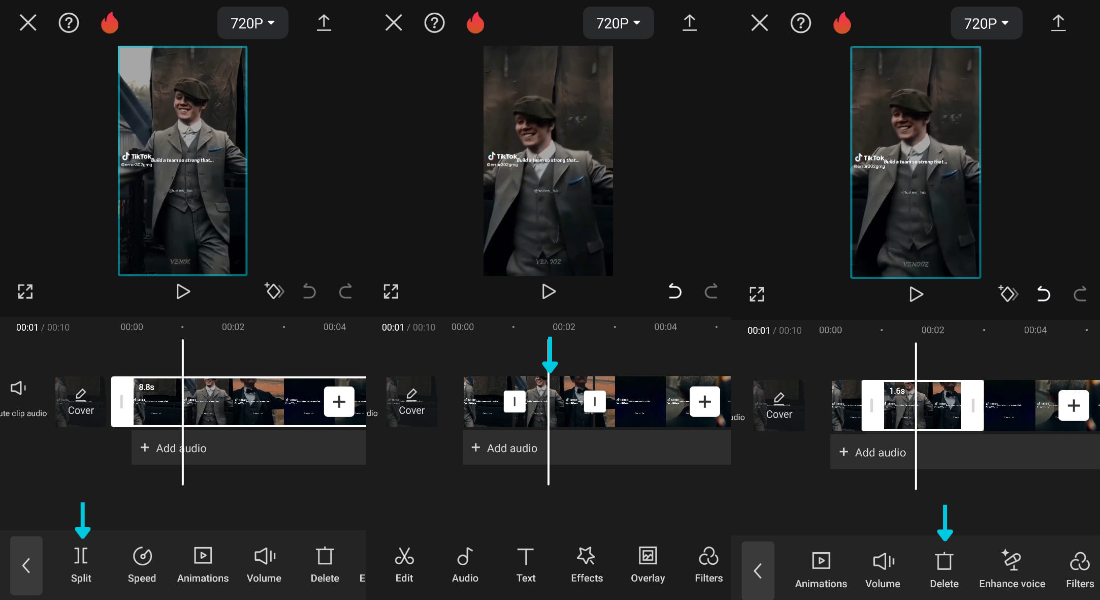Redo action in left panel
Screen dimensions: 1100x600
coord(345,291)
